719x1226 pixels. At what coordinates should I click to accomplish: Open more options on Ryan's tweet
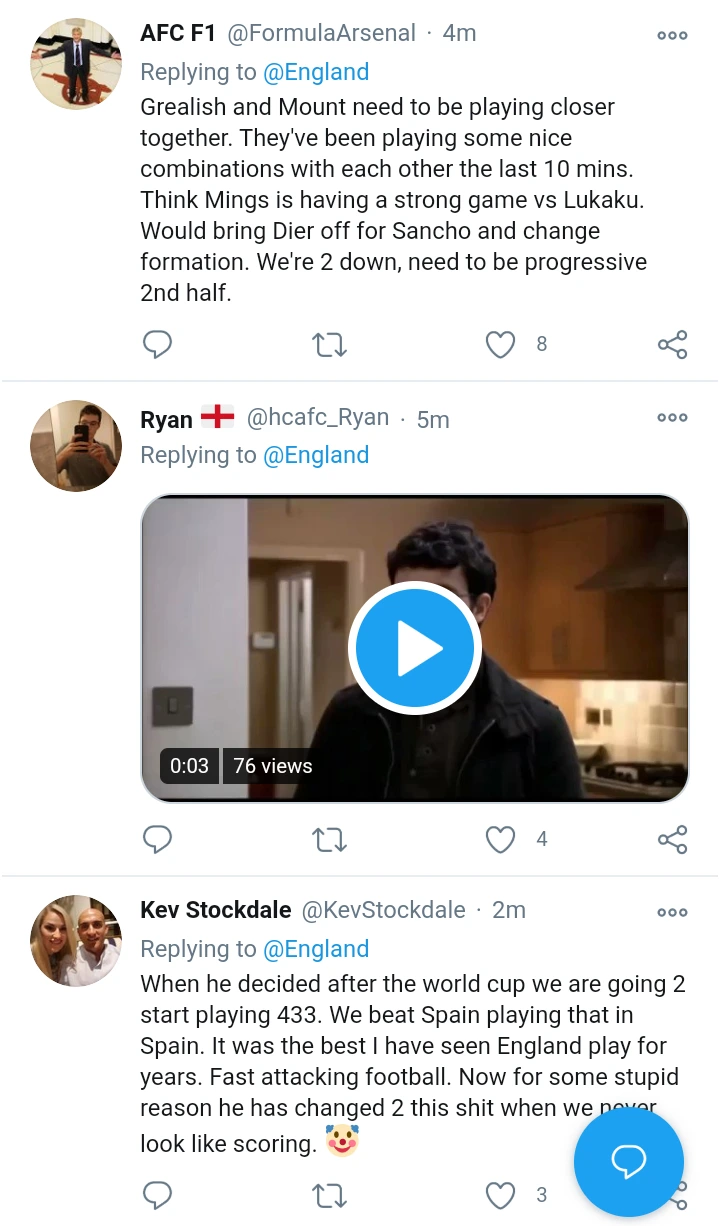point(672,418)
